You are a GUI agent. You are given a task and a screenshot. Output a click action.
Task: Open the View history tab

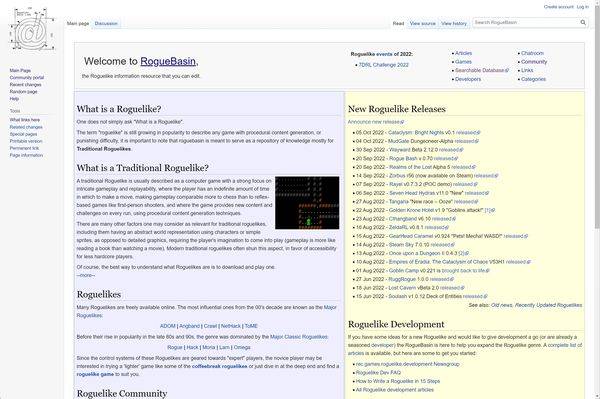click(454, 24)
